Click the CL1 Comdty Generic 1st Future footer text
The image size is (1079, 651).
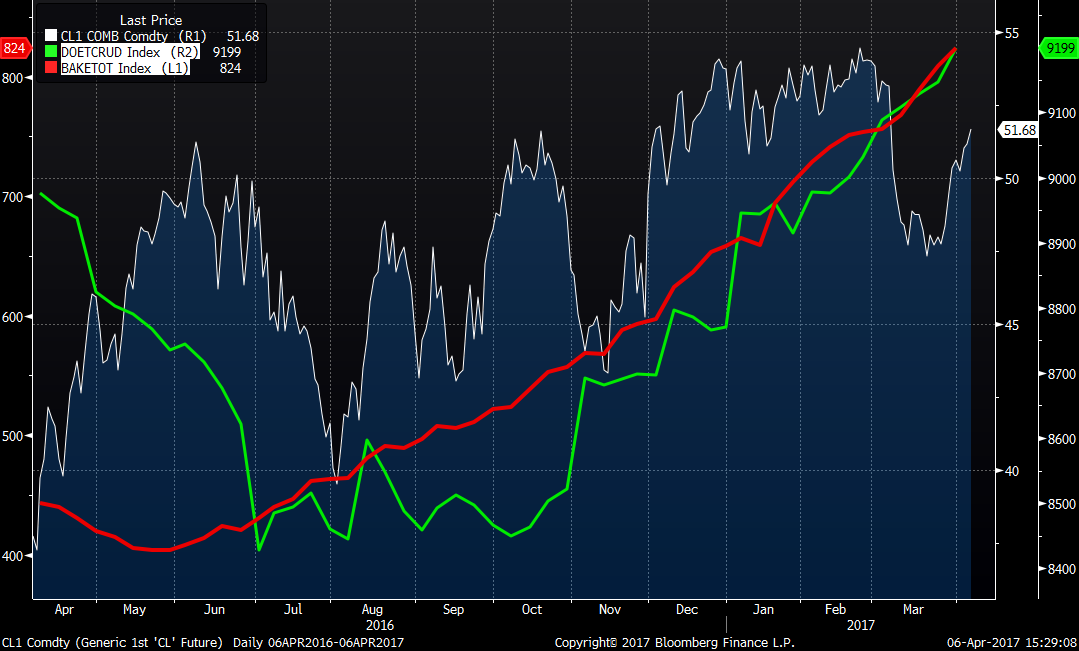tap(114, 642)
